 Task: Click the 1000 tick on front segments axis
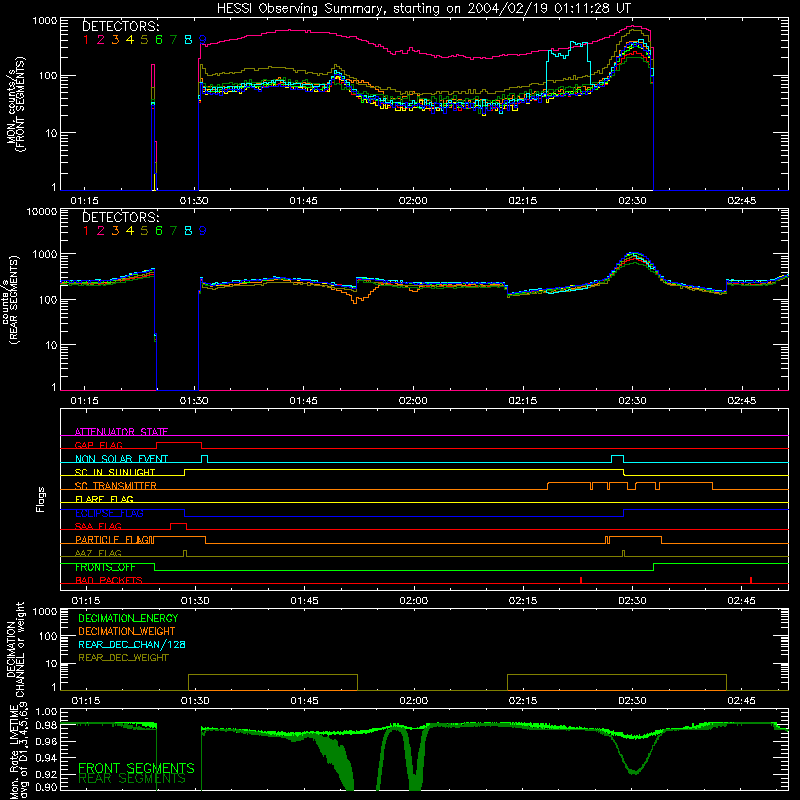pos(45,21)
